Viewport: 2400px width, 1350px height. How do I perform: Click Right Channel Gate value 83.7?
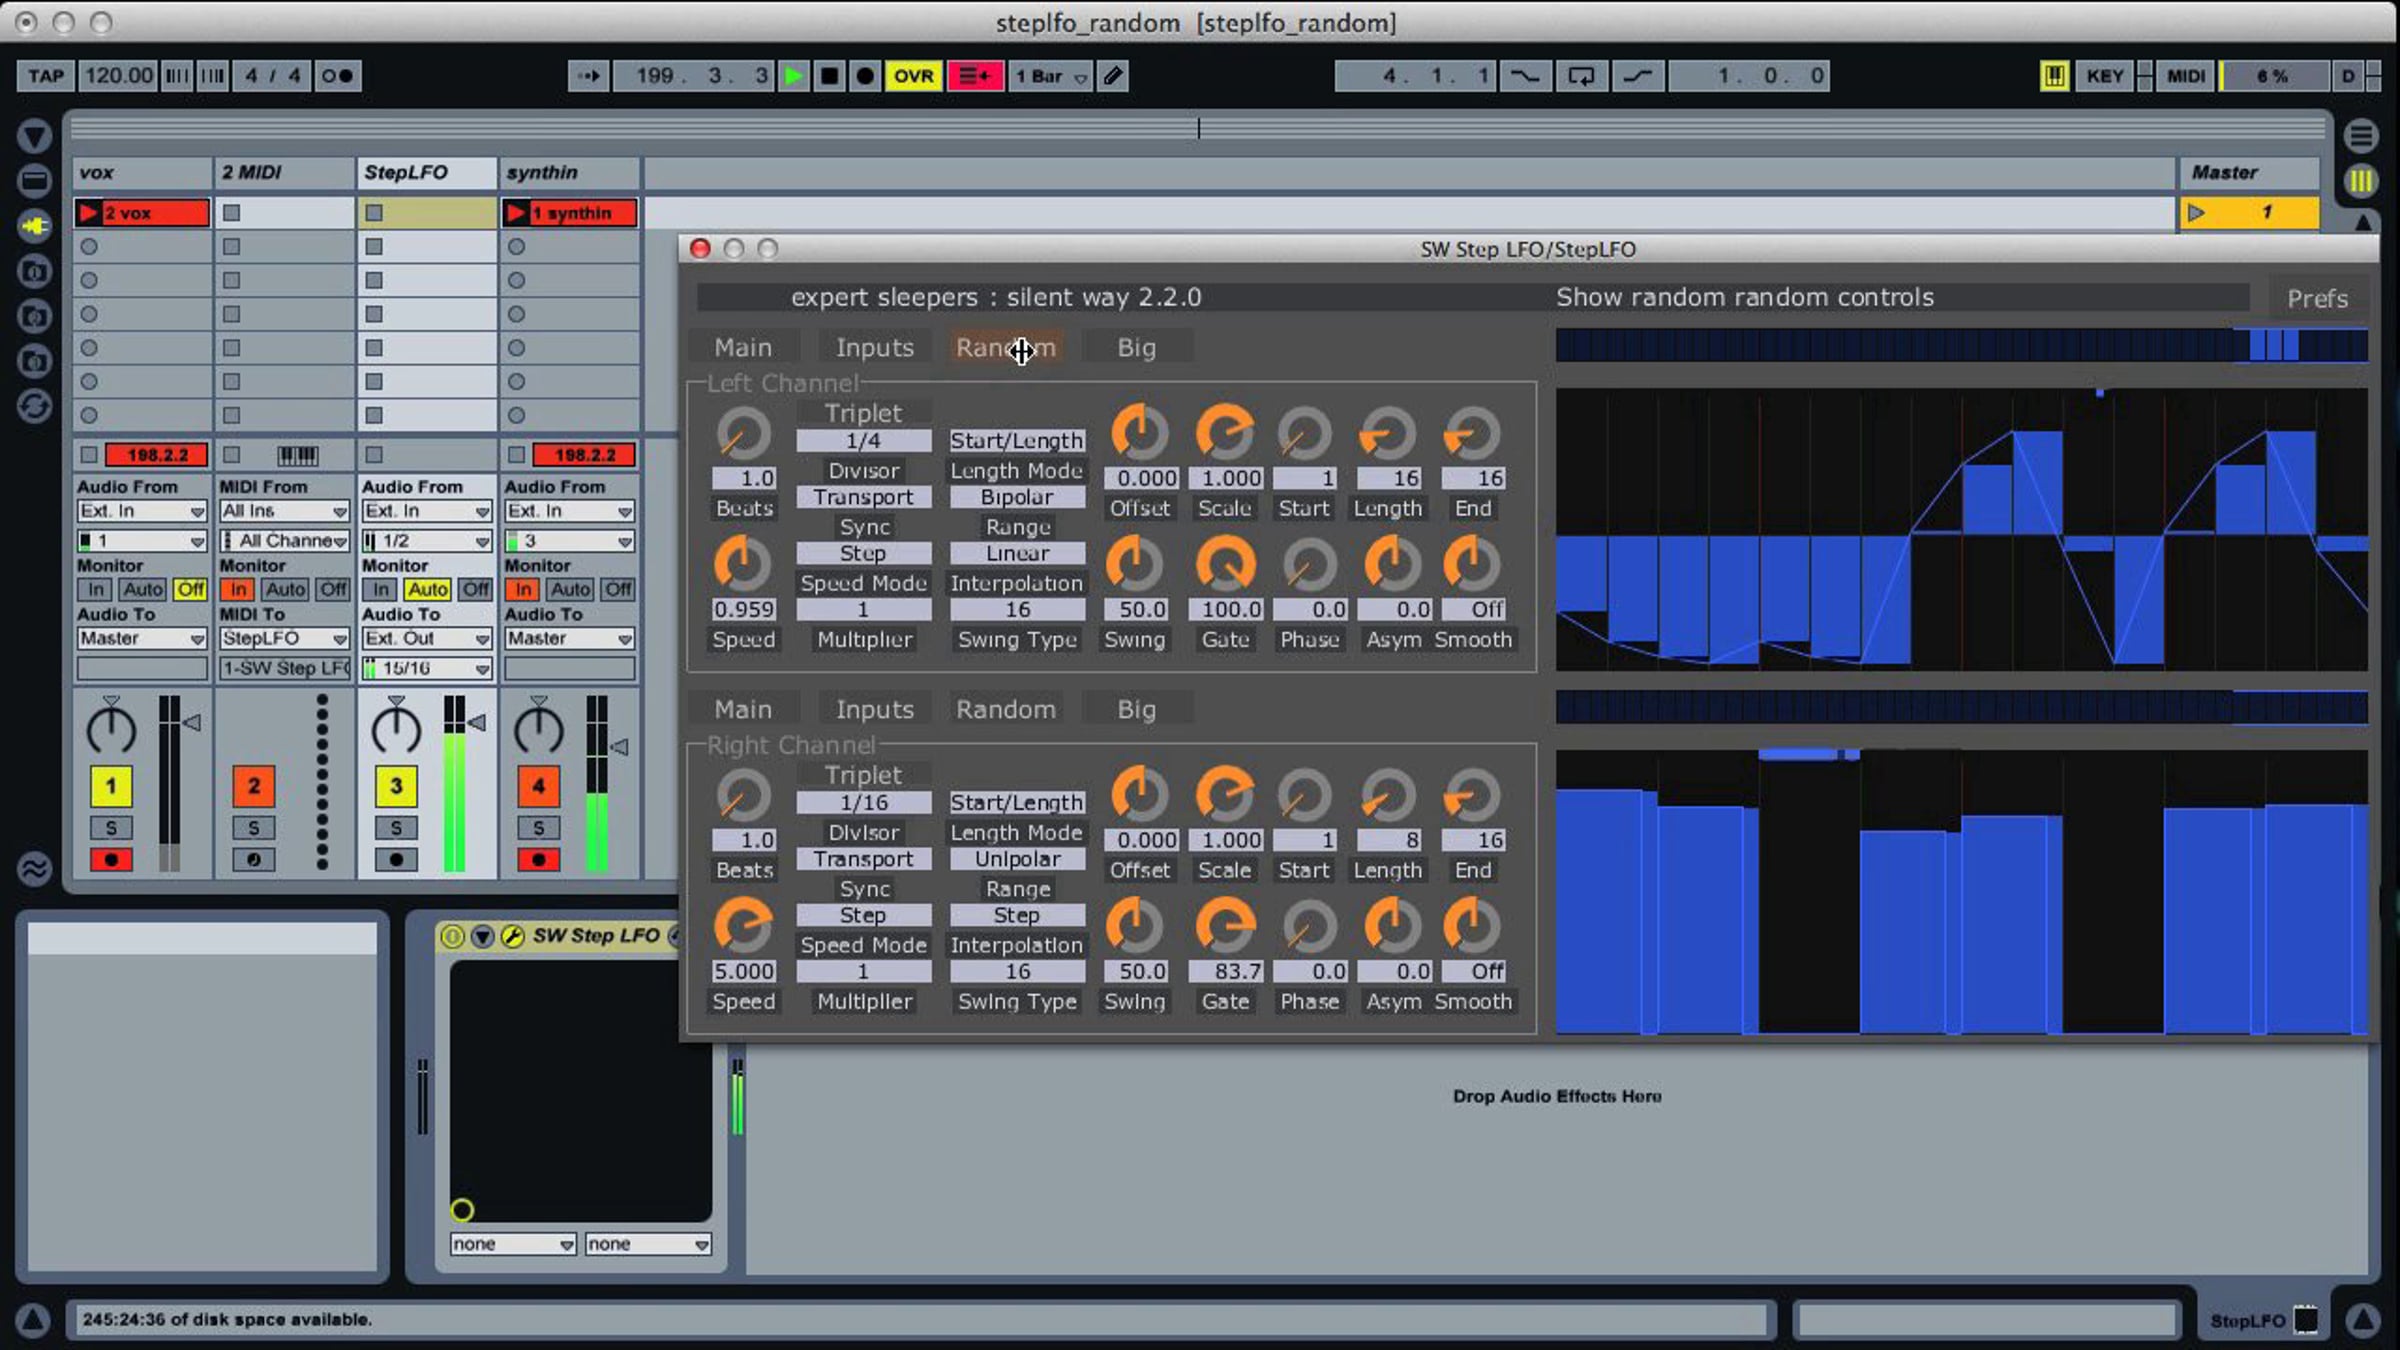point(1226,971)
